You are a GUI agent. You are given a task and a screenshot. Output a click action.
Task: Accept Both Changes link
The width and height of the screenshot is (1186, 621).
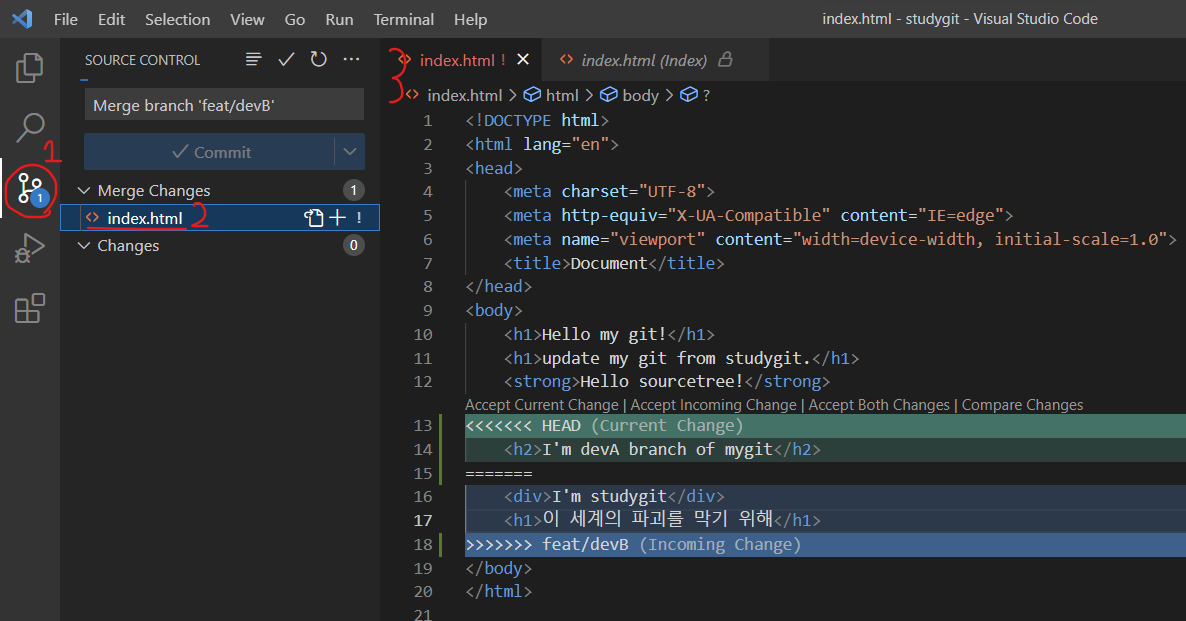click(879, 405)
